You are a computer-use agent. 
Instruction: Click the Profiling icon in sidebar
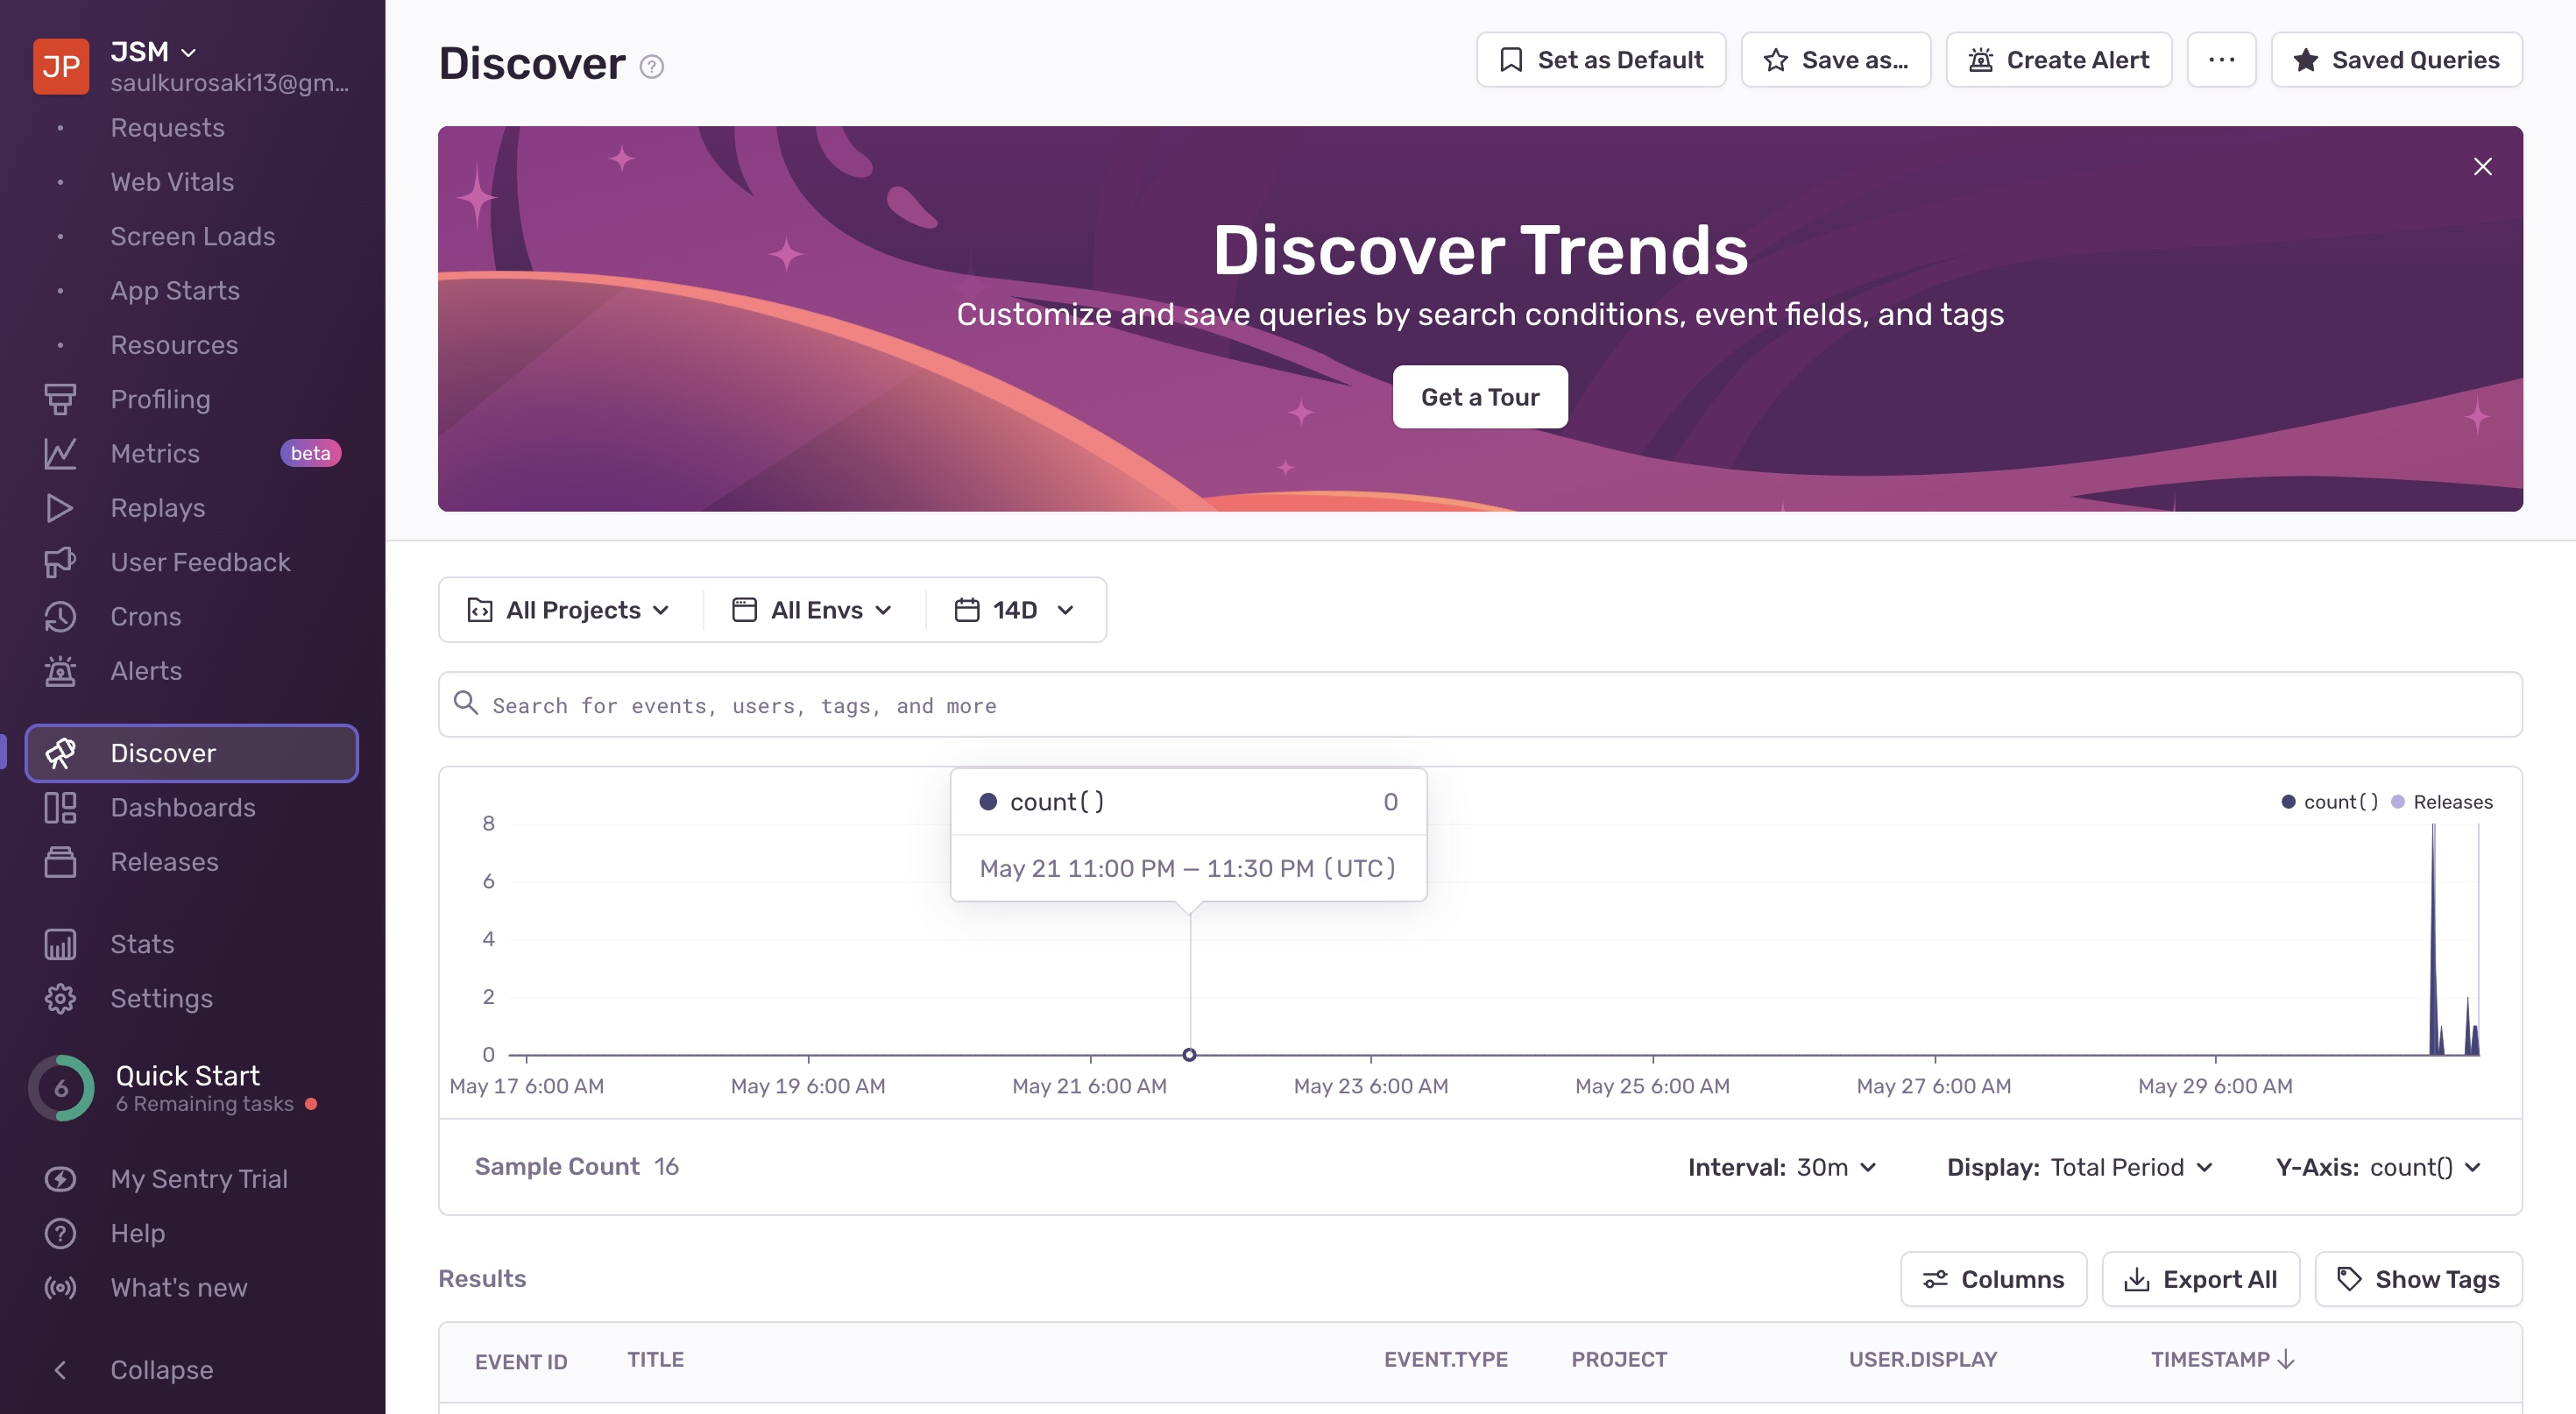click(60, 399)
